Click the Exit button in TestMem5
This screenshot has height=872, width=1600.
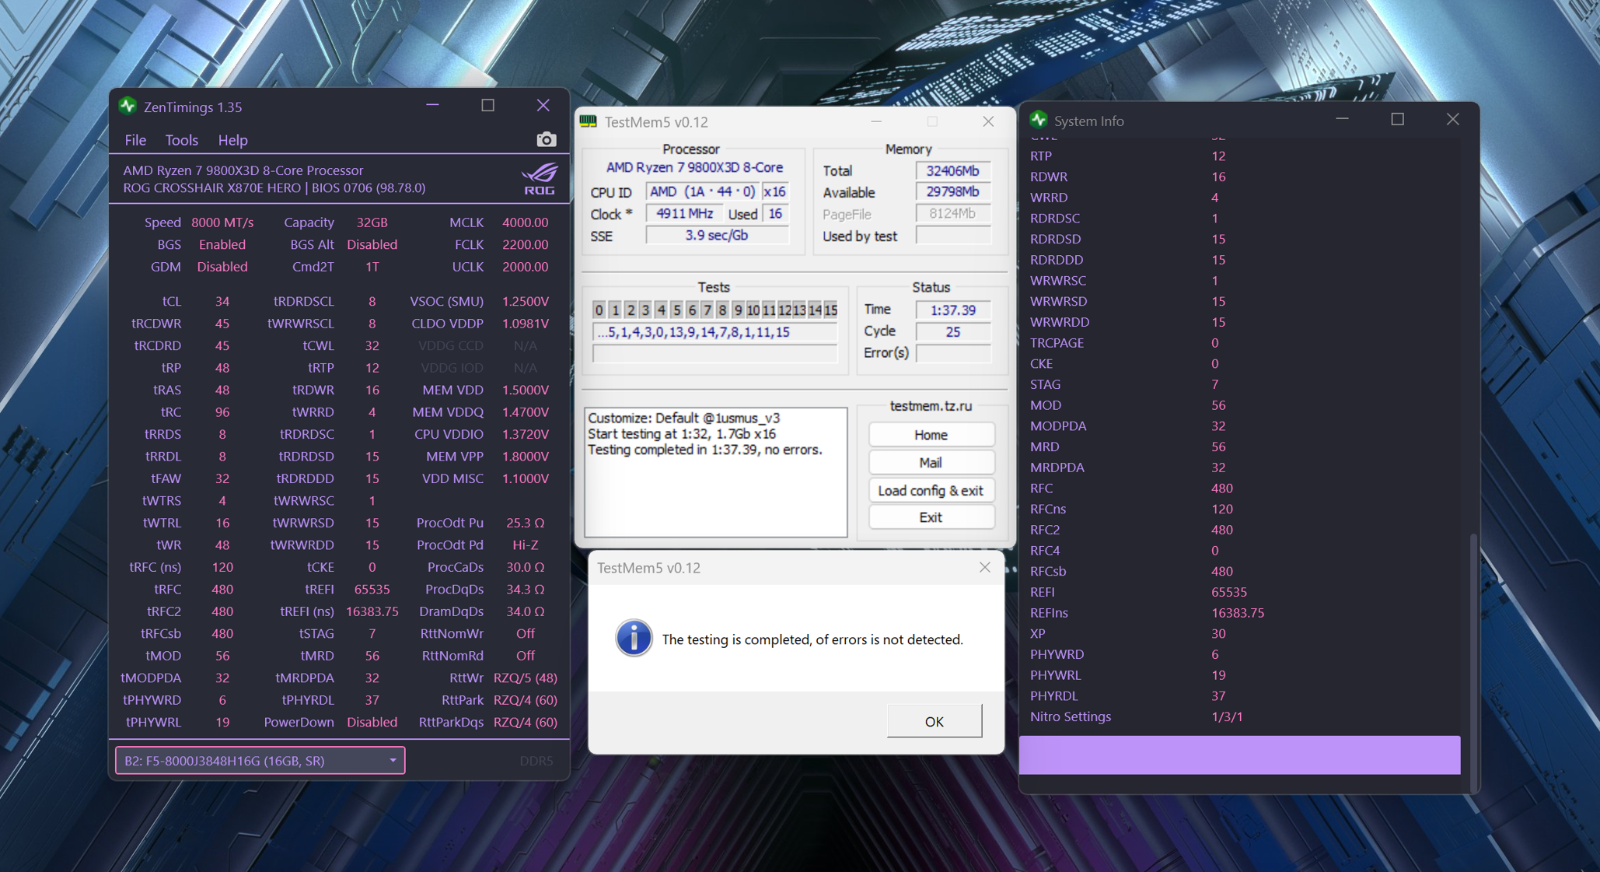pos(931,518)
